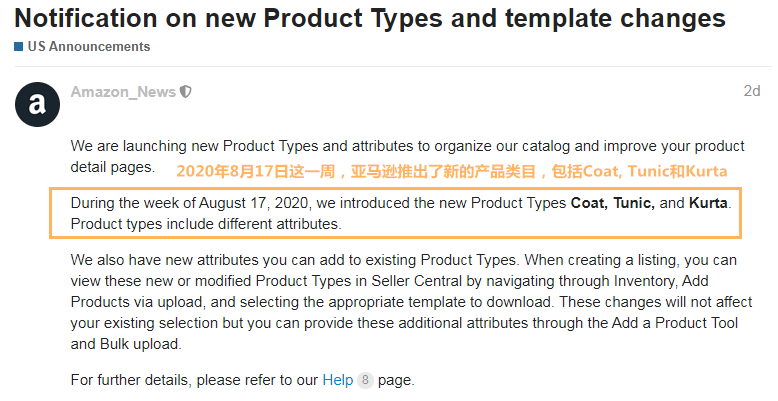778x401 pixels.
Task: Click the bold word Coat
Action: tap(589, 203)
